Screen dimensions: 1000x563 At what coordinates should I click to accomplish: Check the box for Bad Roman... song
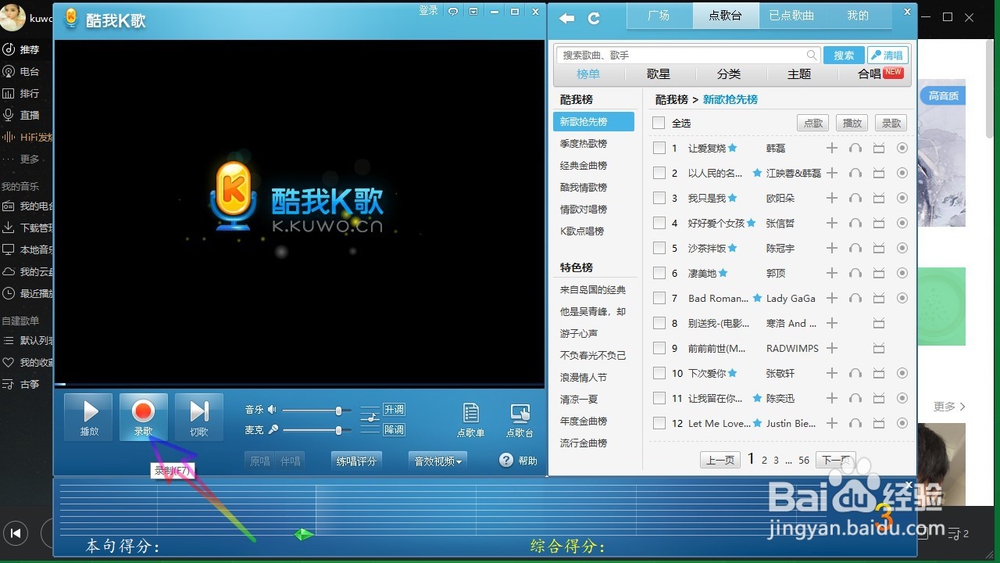(659, 298)
